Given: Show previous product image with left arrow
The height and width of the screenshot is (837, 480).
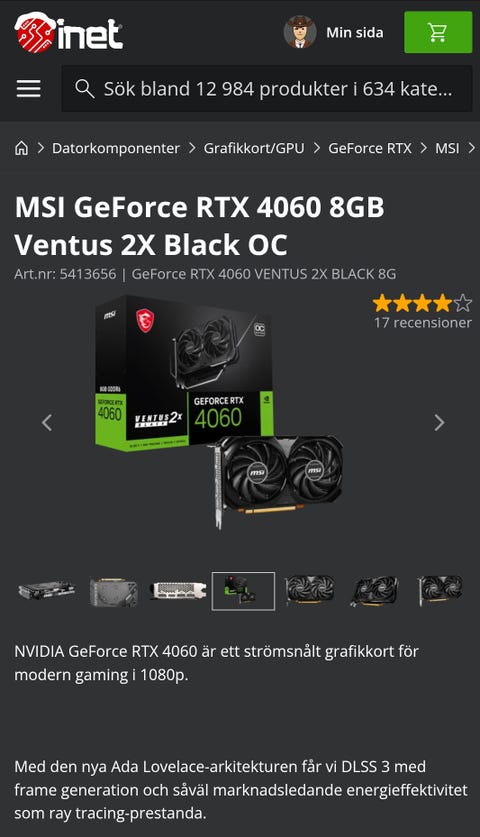Looking at the screenshot, I should coord(48,423).
